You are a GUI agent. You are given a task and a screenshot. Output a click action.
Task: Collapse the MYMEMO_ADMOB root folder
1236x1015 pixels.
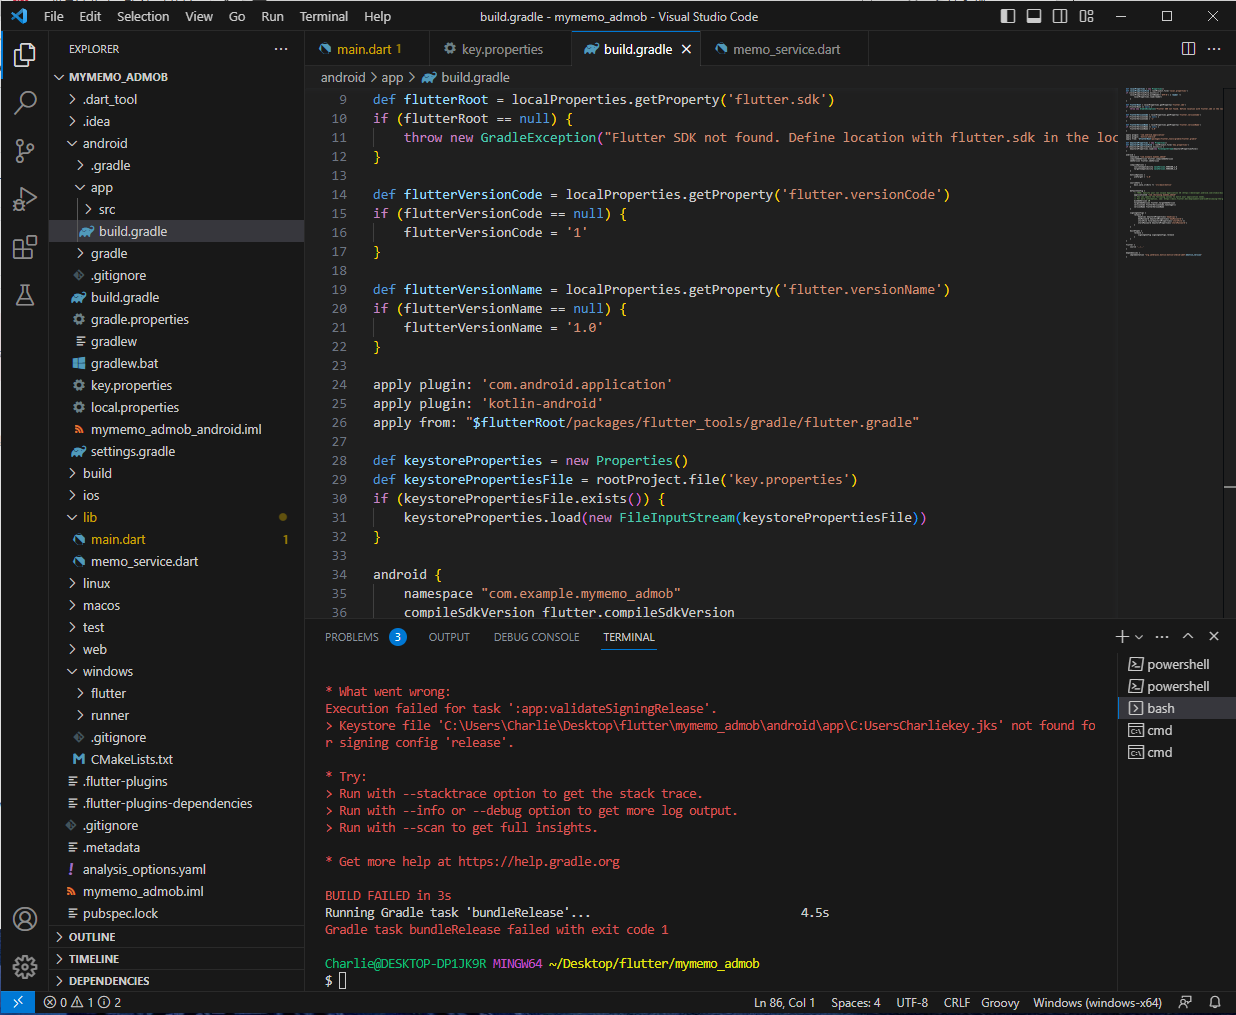pos(176,77)
